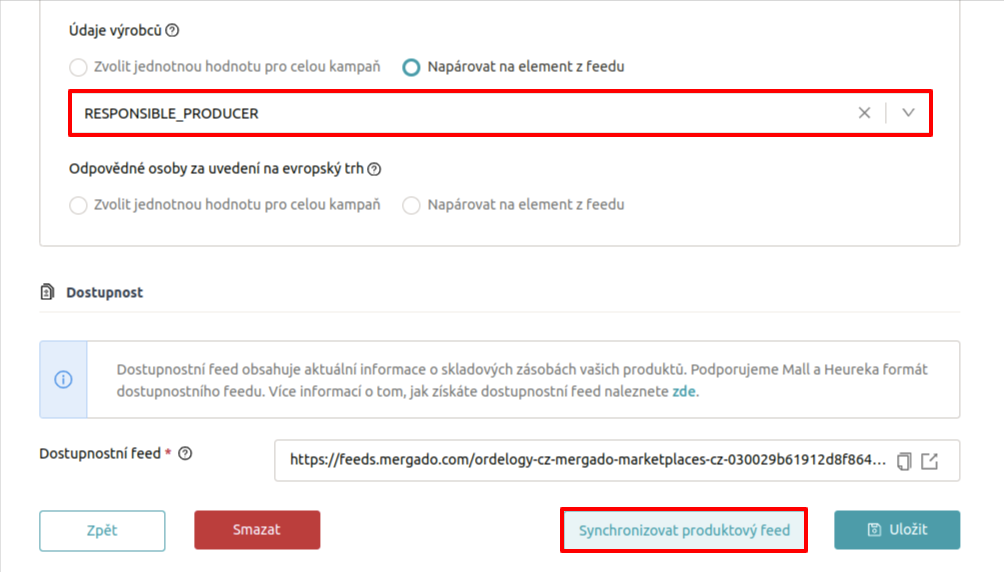1004x572 pixels.
Task: Click the red Smazat button
Action: click(x=257, y=530)
